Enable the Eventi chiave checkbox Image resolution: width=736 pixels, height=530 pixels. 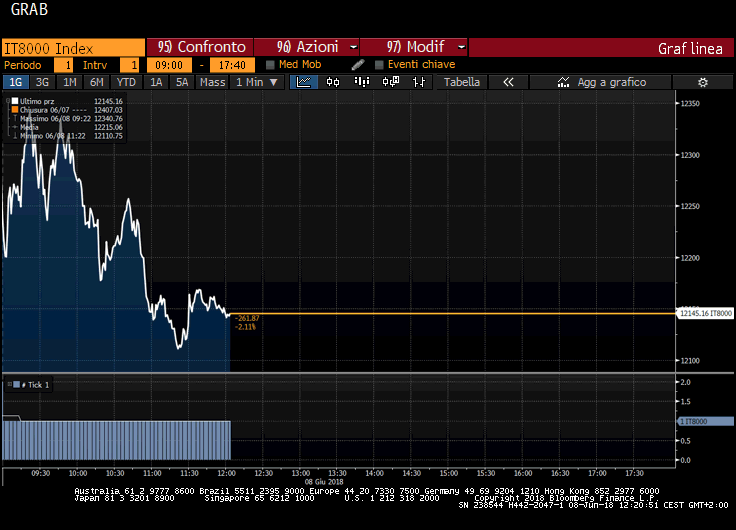coord(379,65)
